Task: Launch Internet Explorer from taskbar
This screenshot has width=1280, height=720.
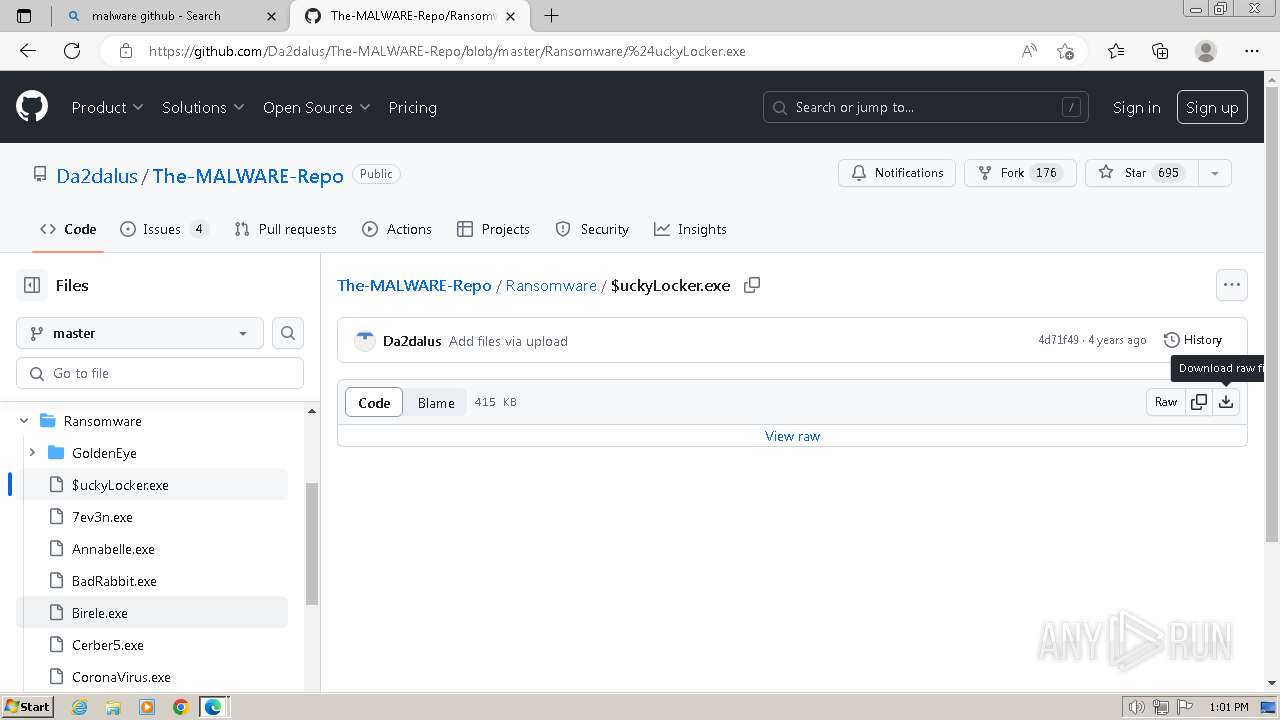Action: point(80,707)
